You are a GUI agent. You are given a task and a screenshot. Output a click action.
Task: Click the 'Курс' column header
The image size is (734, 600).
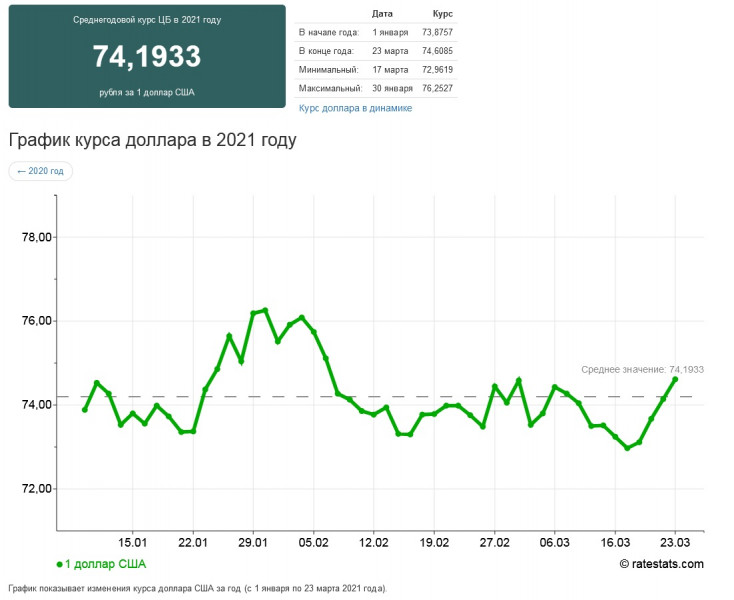(442, 14)
